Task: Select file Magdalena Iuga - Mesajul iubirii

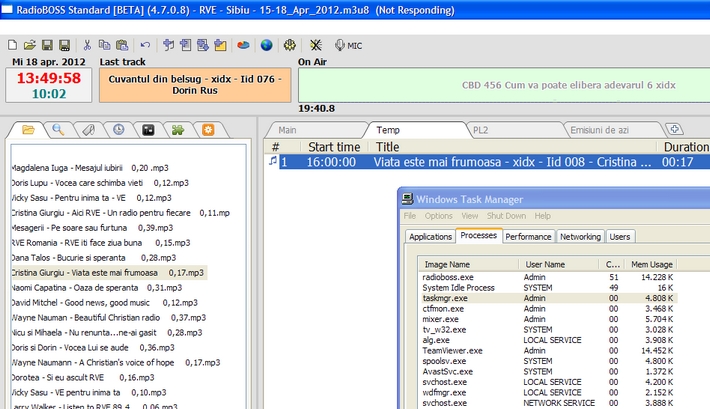Action: tap(90, 168)
